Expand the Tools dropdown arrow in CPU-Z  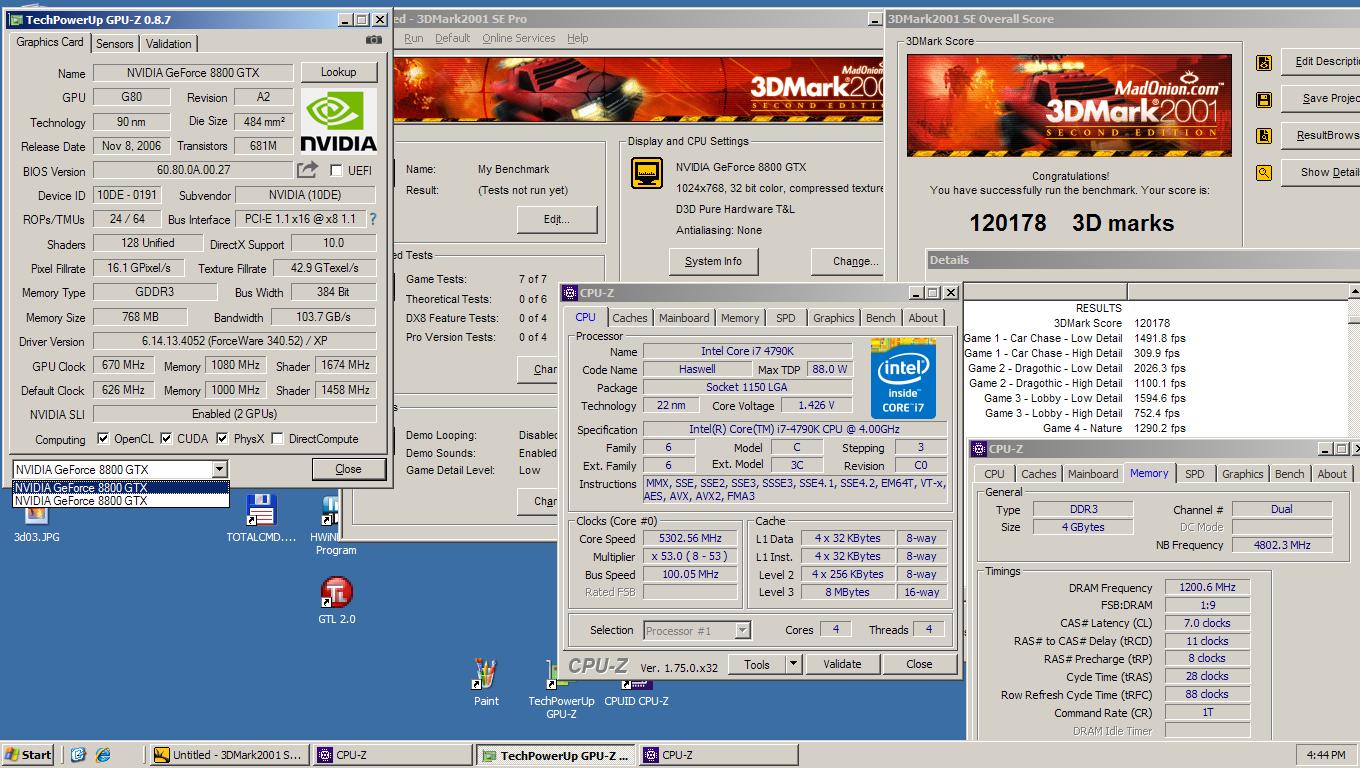click(x=793, y=664)
